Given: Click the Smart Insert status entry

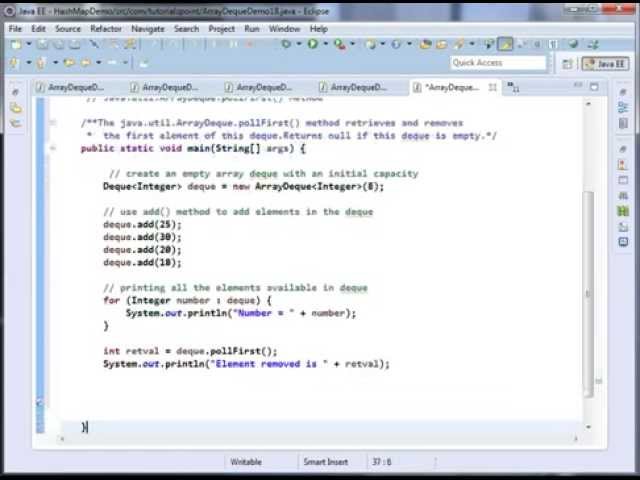Looking at the screenshot, I should pyautogui.click(x=325, y=462).
